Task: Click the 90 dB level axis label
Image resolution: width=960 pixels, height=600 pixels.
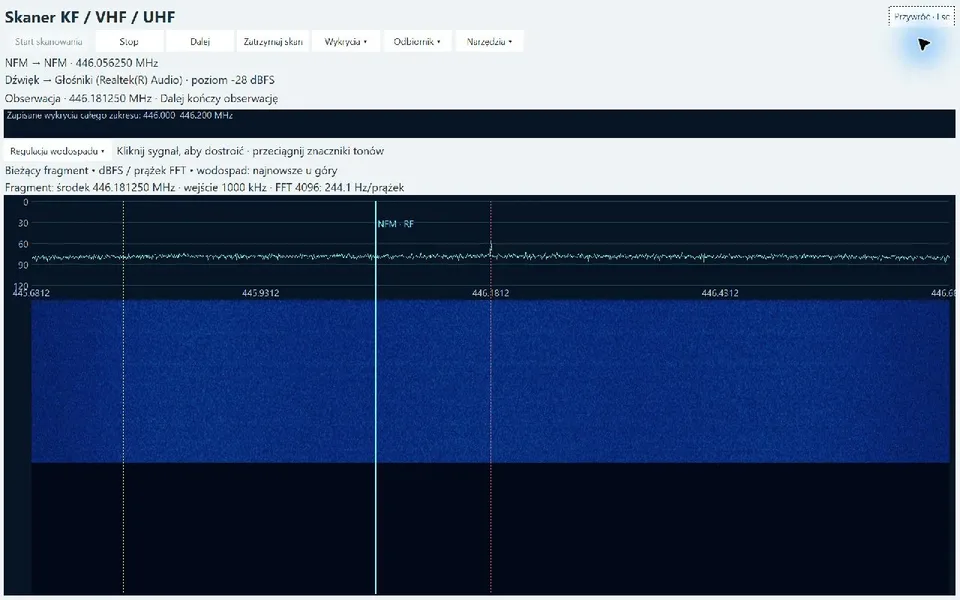Action: (23, 265)
